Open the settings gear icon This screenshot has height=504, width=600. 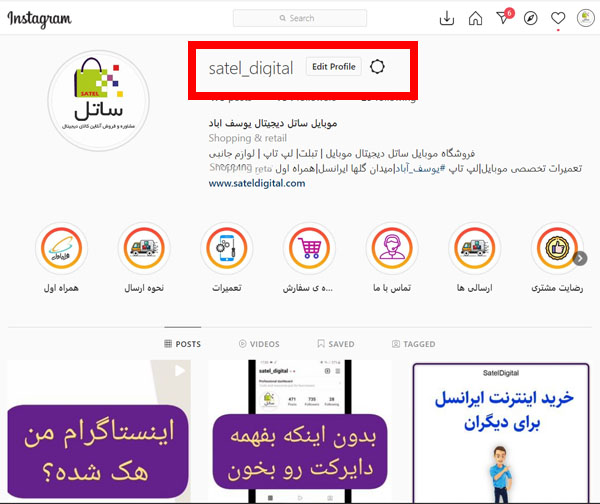pos(377,67)
